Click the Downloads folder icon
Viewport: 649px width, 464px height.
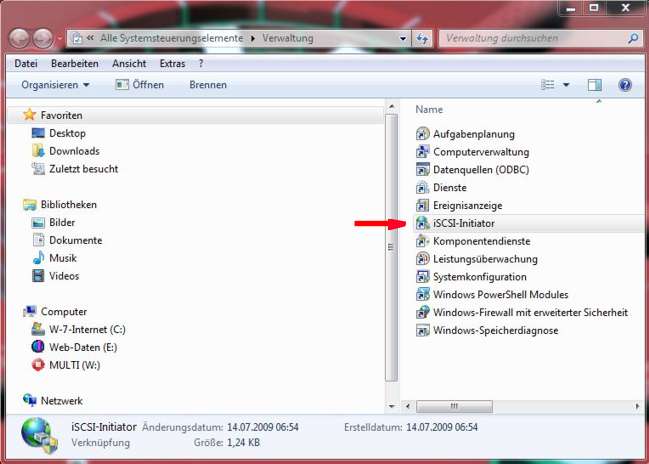(38, 151)
